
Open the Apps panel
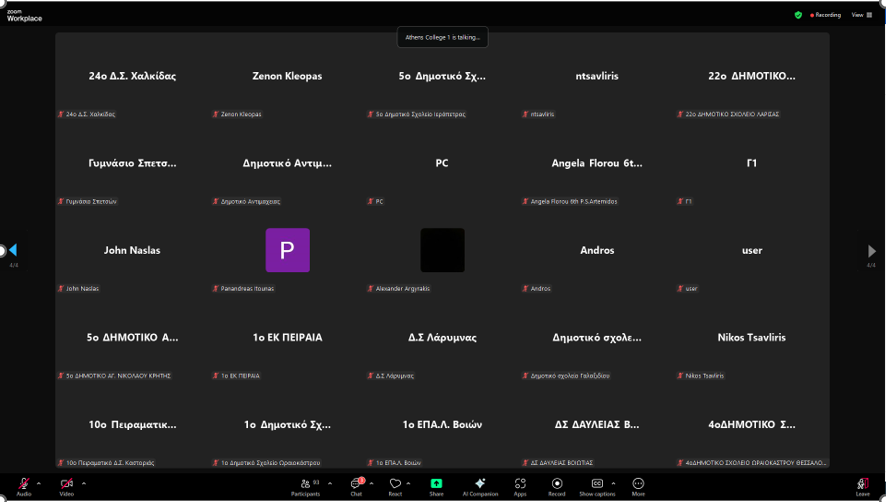pos(520,485)
